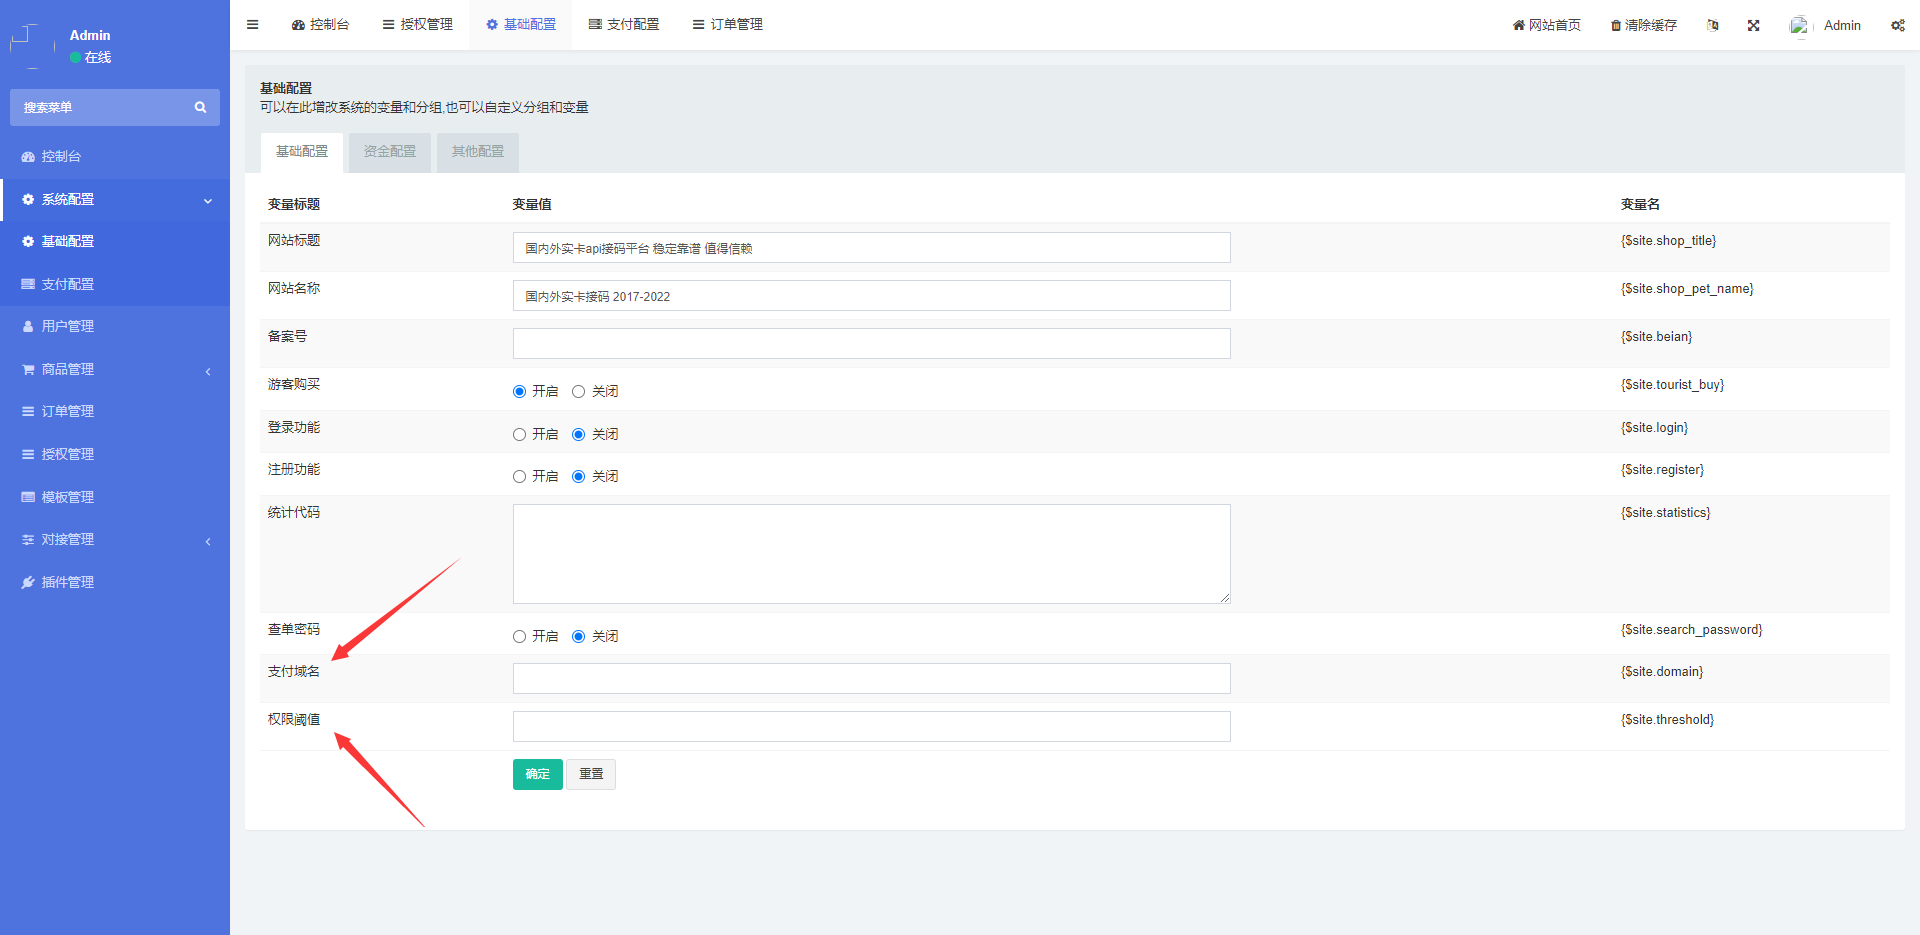
Task: Open 插件管理 in the sidebar
Action: (67, 582)
